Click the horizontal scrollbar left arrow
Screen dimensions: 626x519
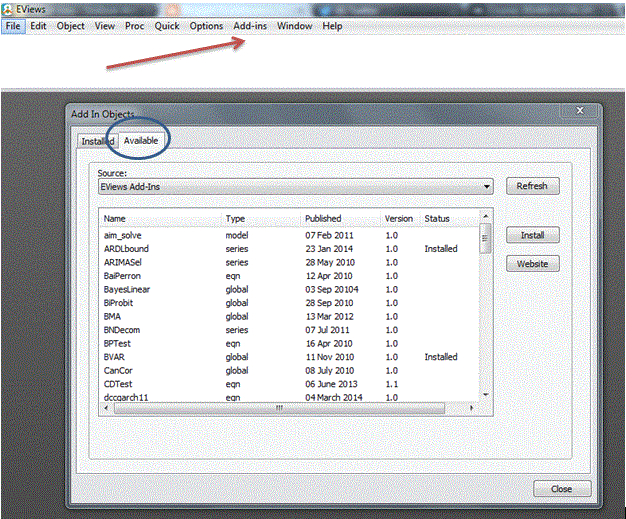(x=106, y=408)
